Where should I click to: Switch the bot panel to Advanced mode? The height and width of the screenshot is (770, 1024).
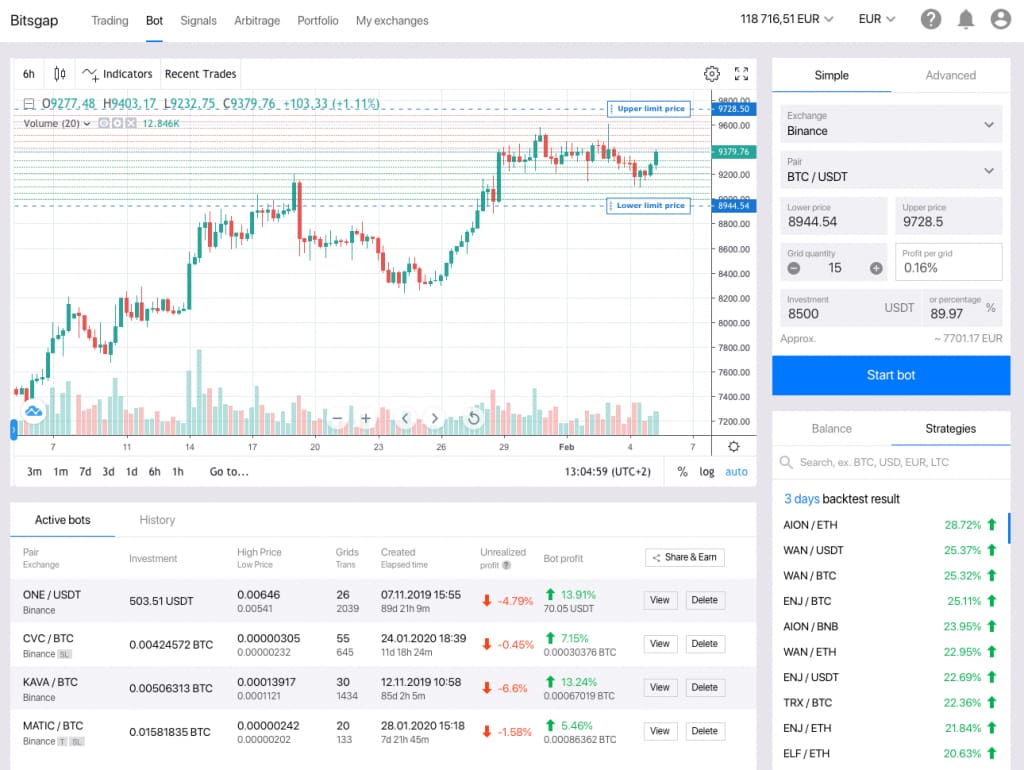[949, 75]
